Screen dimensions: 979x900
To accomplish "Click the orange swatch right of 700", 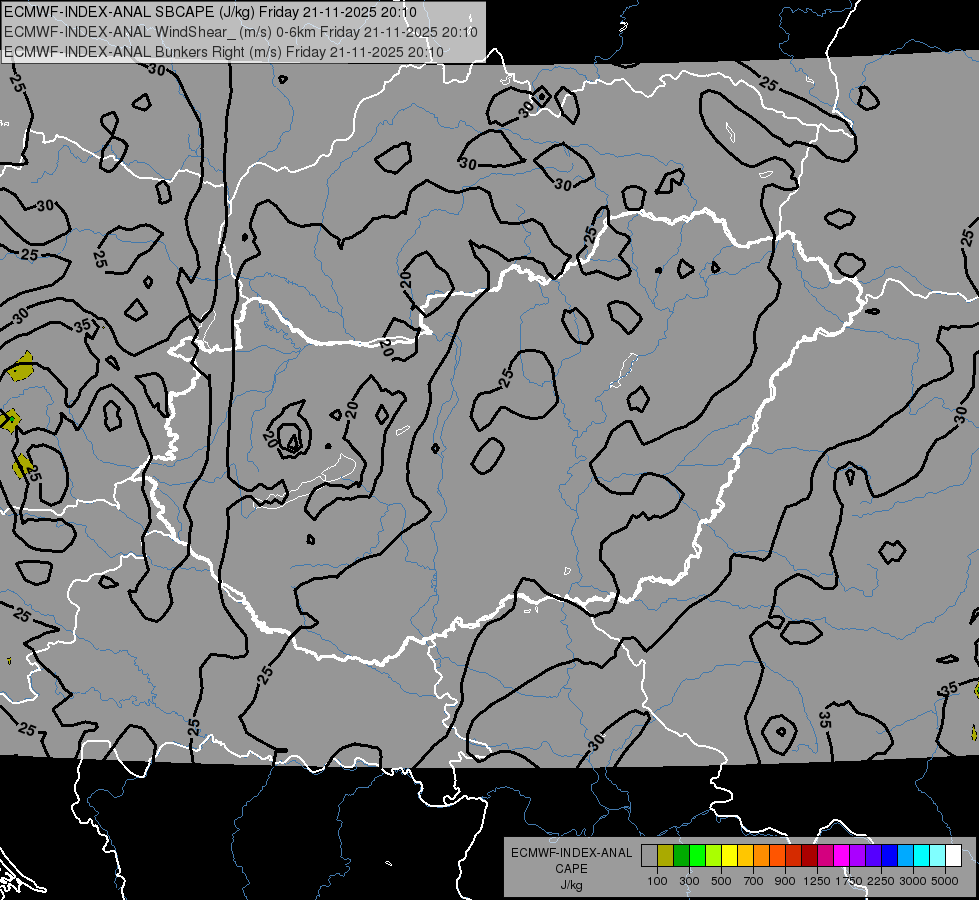I will pos(761,855).
